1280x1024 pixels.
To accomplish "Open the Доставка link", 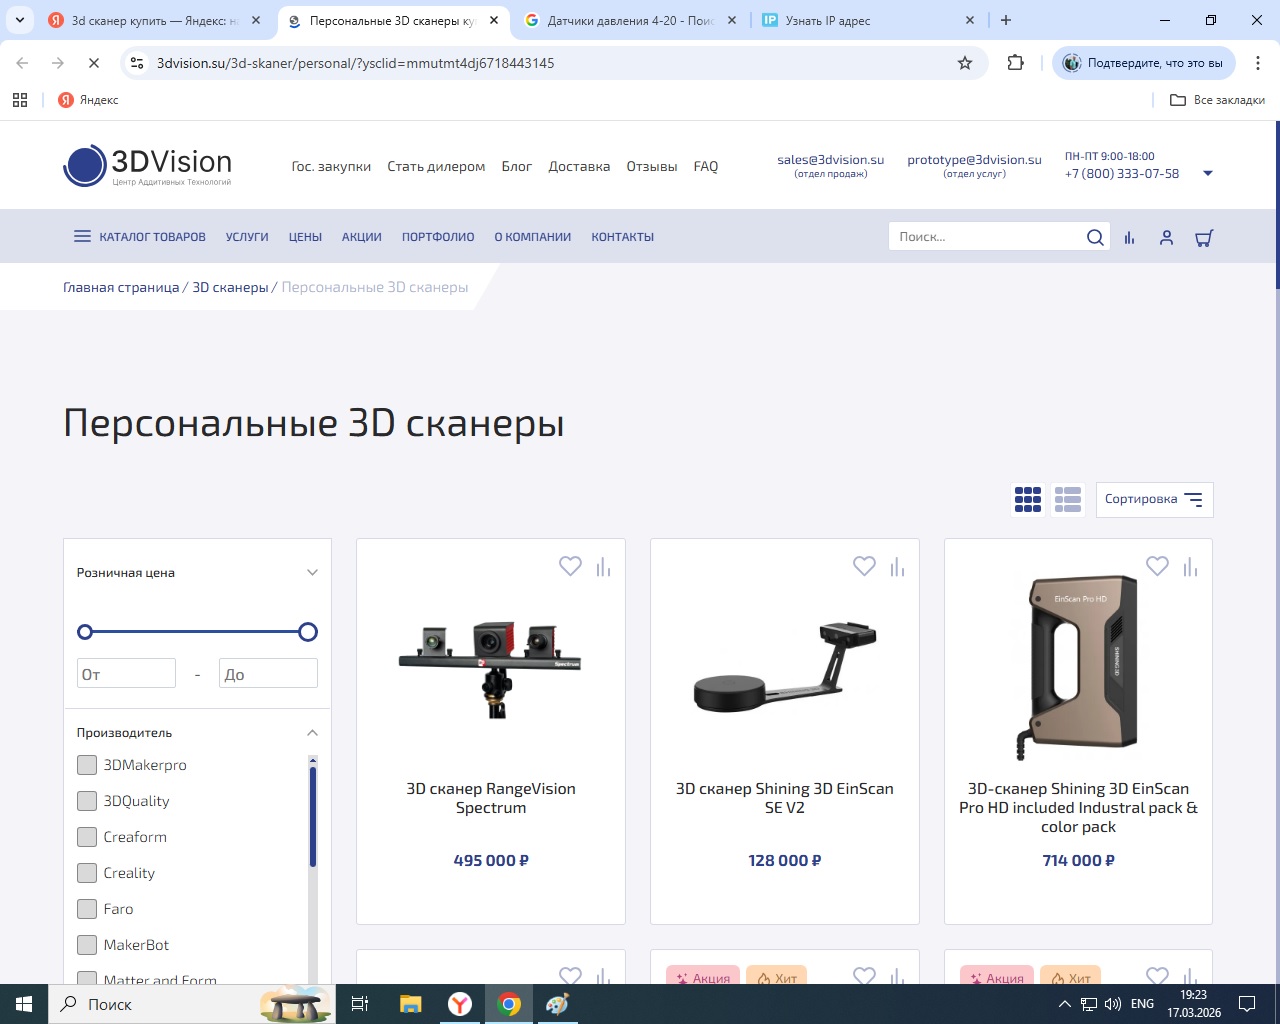I will (579, 167).
